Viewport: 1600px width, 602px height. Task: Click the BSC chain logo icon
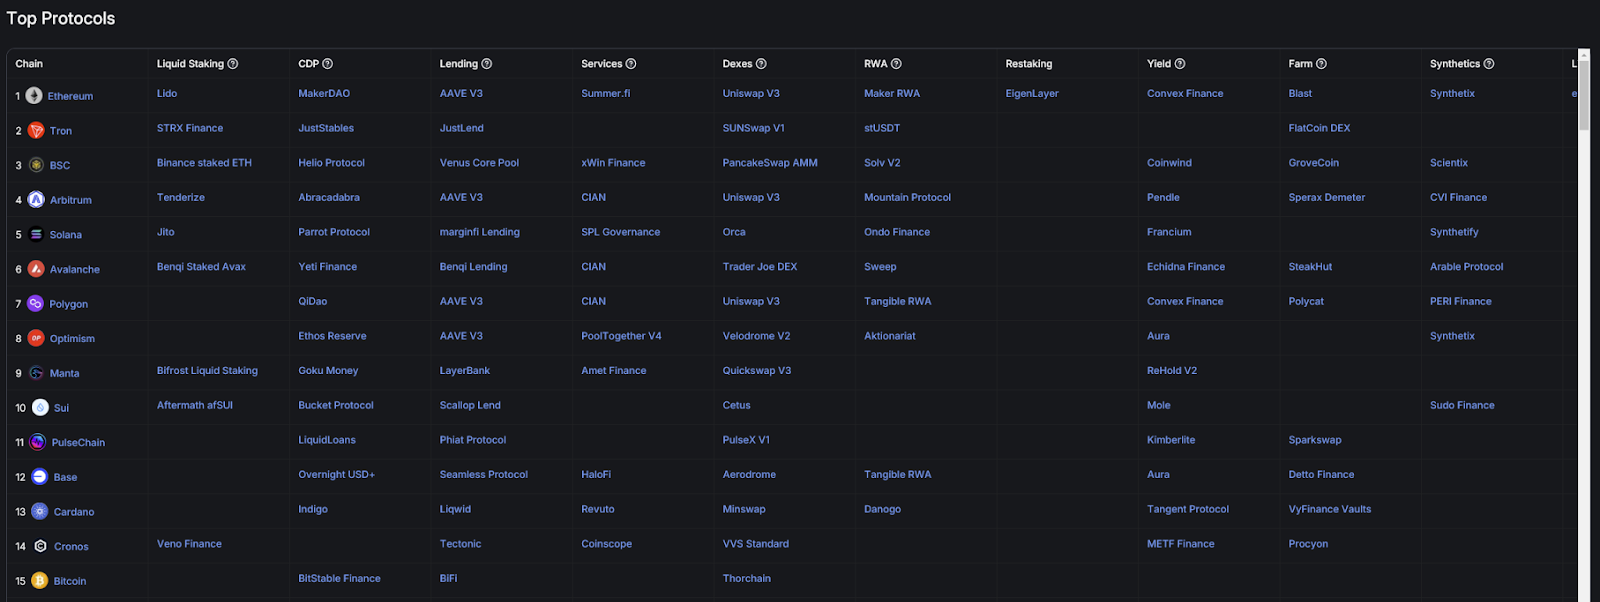pyautogui.click(x=36, y=165)
